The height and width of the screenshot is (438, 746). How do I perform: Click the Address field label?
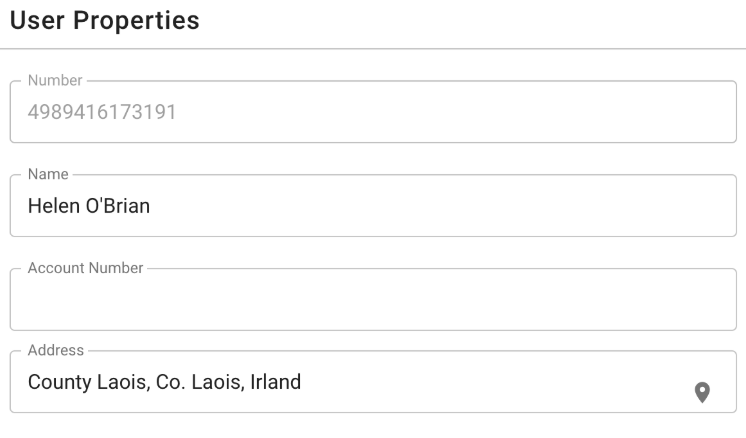click(56, 350)
